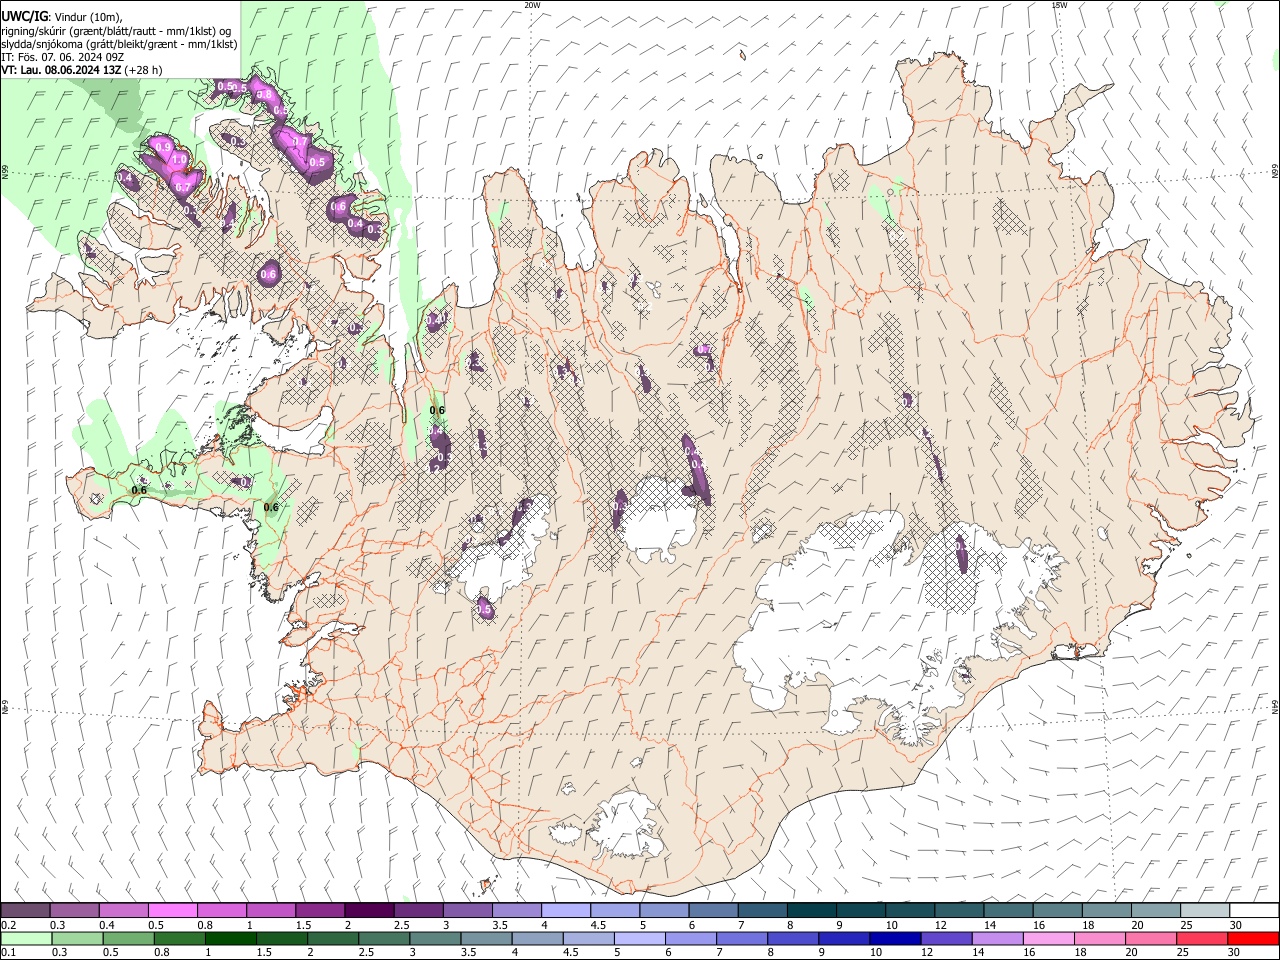Click the '0.9' precipitation value in the Westfjords
1280x960 pixels.
click(x=164, y=147)
